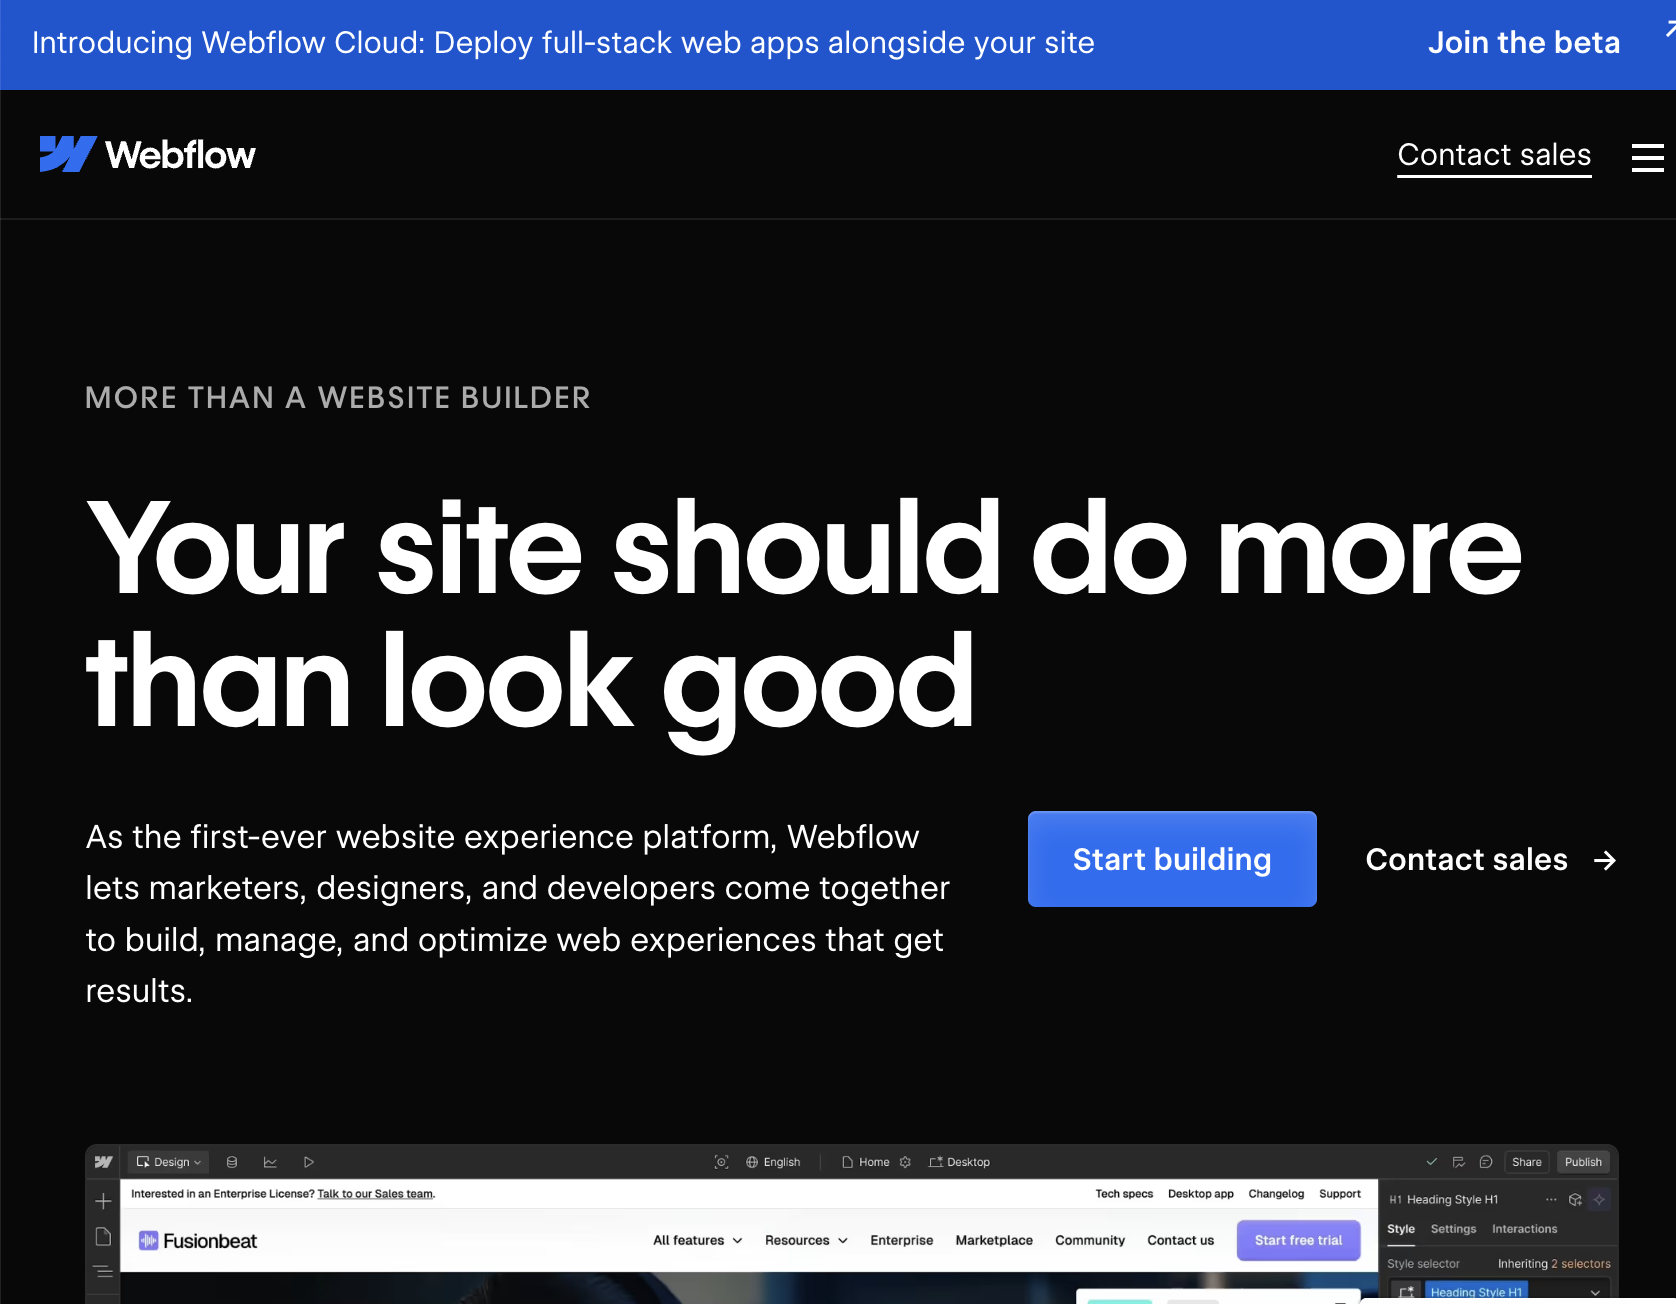Click the orange 2 selectors link
The height and width of the screenshot is (1304, 1676).
(1581, 1264)
